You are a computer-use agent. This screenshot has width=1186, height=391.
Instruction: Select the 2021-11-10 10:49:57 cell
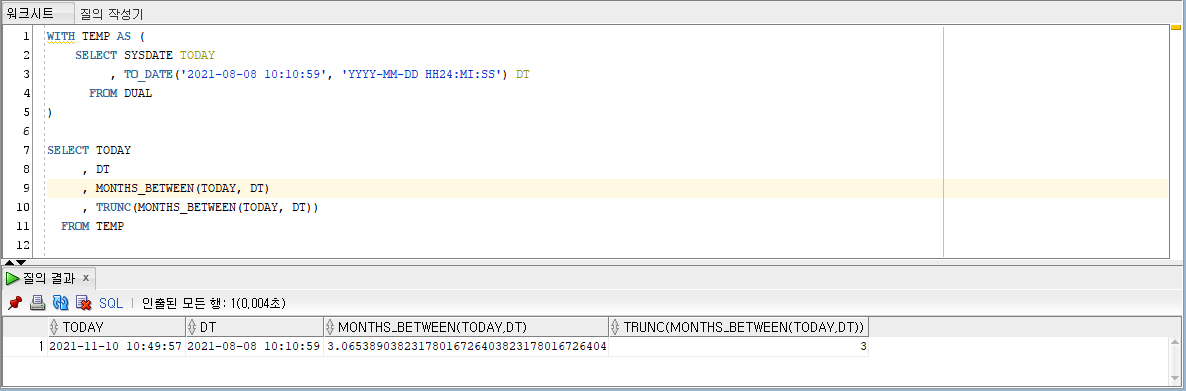click(116, 346)
